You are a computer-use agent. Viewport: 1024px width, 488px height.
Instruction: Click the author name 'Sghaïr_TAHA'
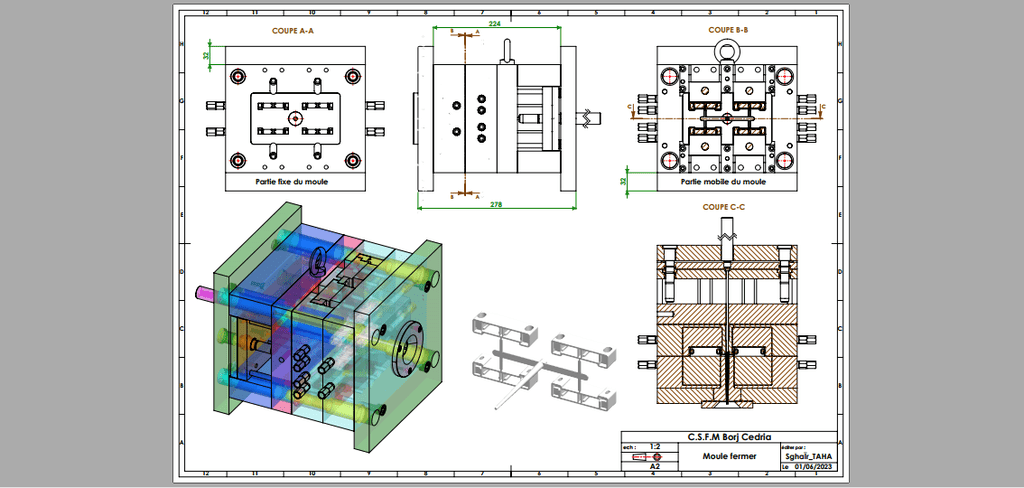click(809, 457)
